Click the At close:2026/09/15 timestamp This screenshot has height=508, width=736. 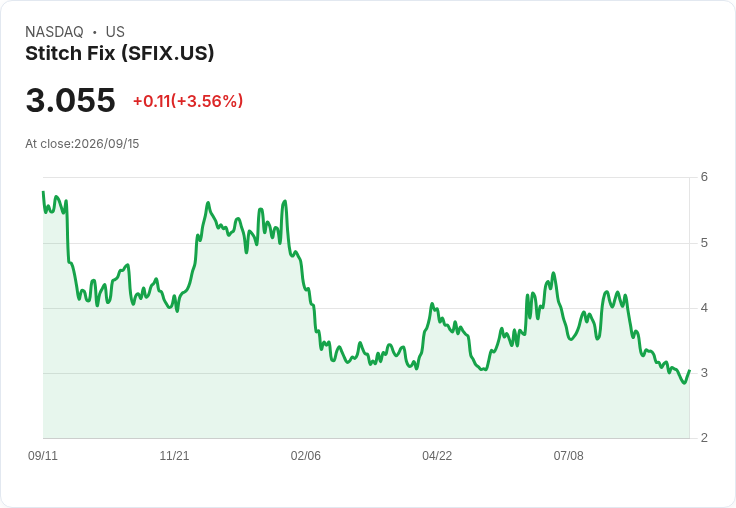pyautogui.click(x=82, y=144)
